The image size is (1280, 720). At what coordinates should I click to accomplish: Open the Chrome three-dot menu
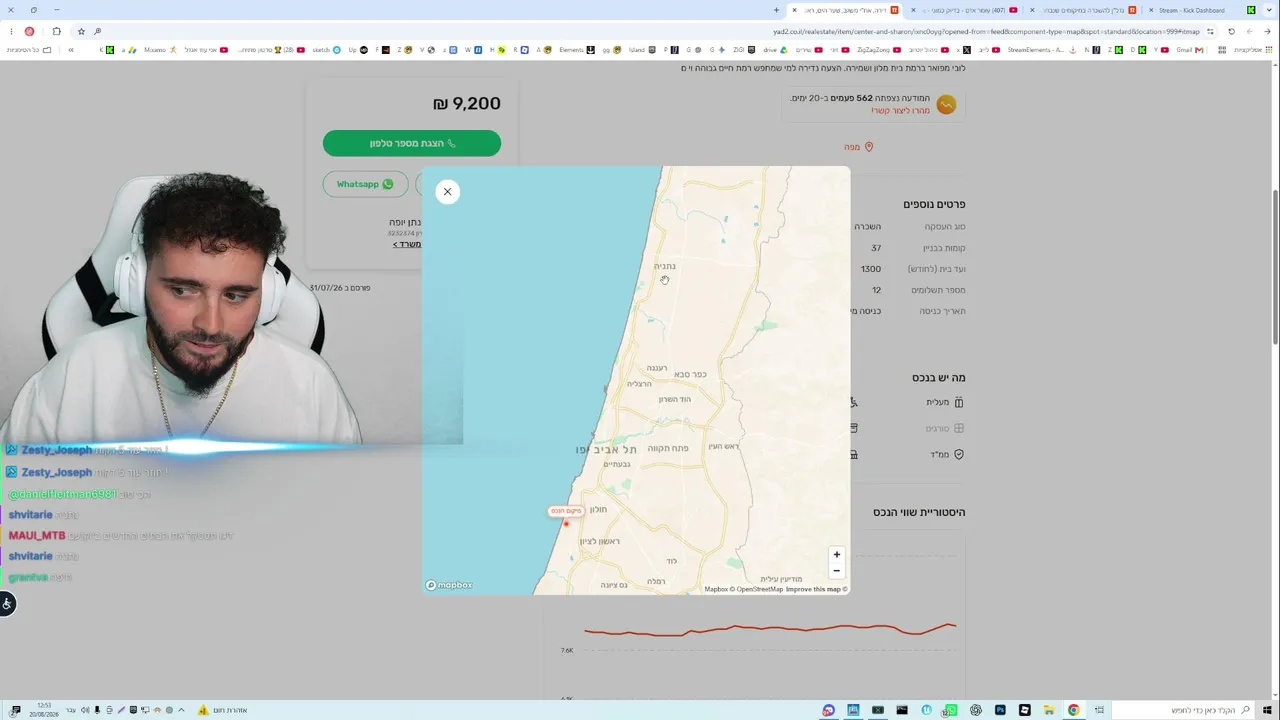tap(10, 31)
